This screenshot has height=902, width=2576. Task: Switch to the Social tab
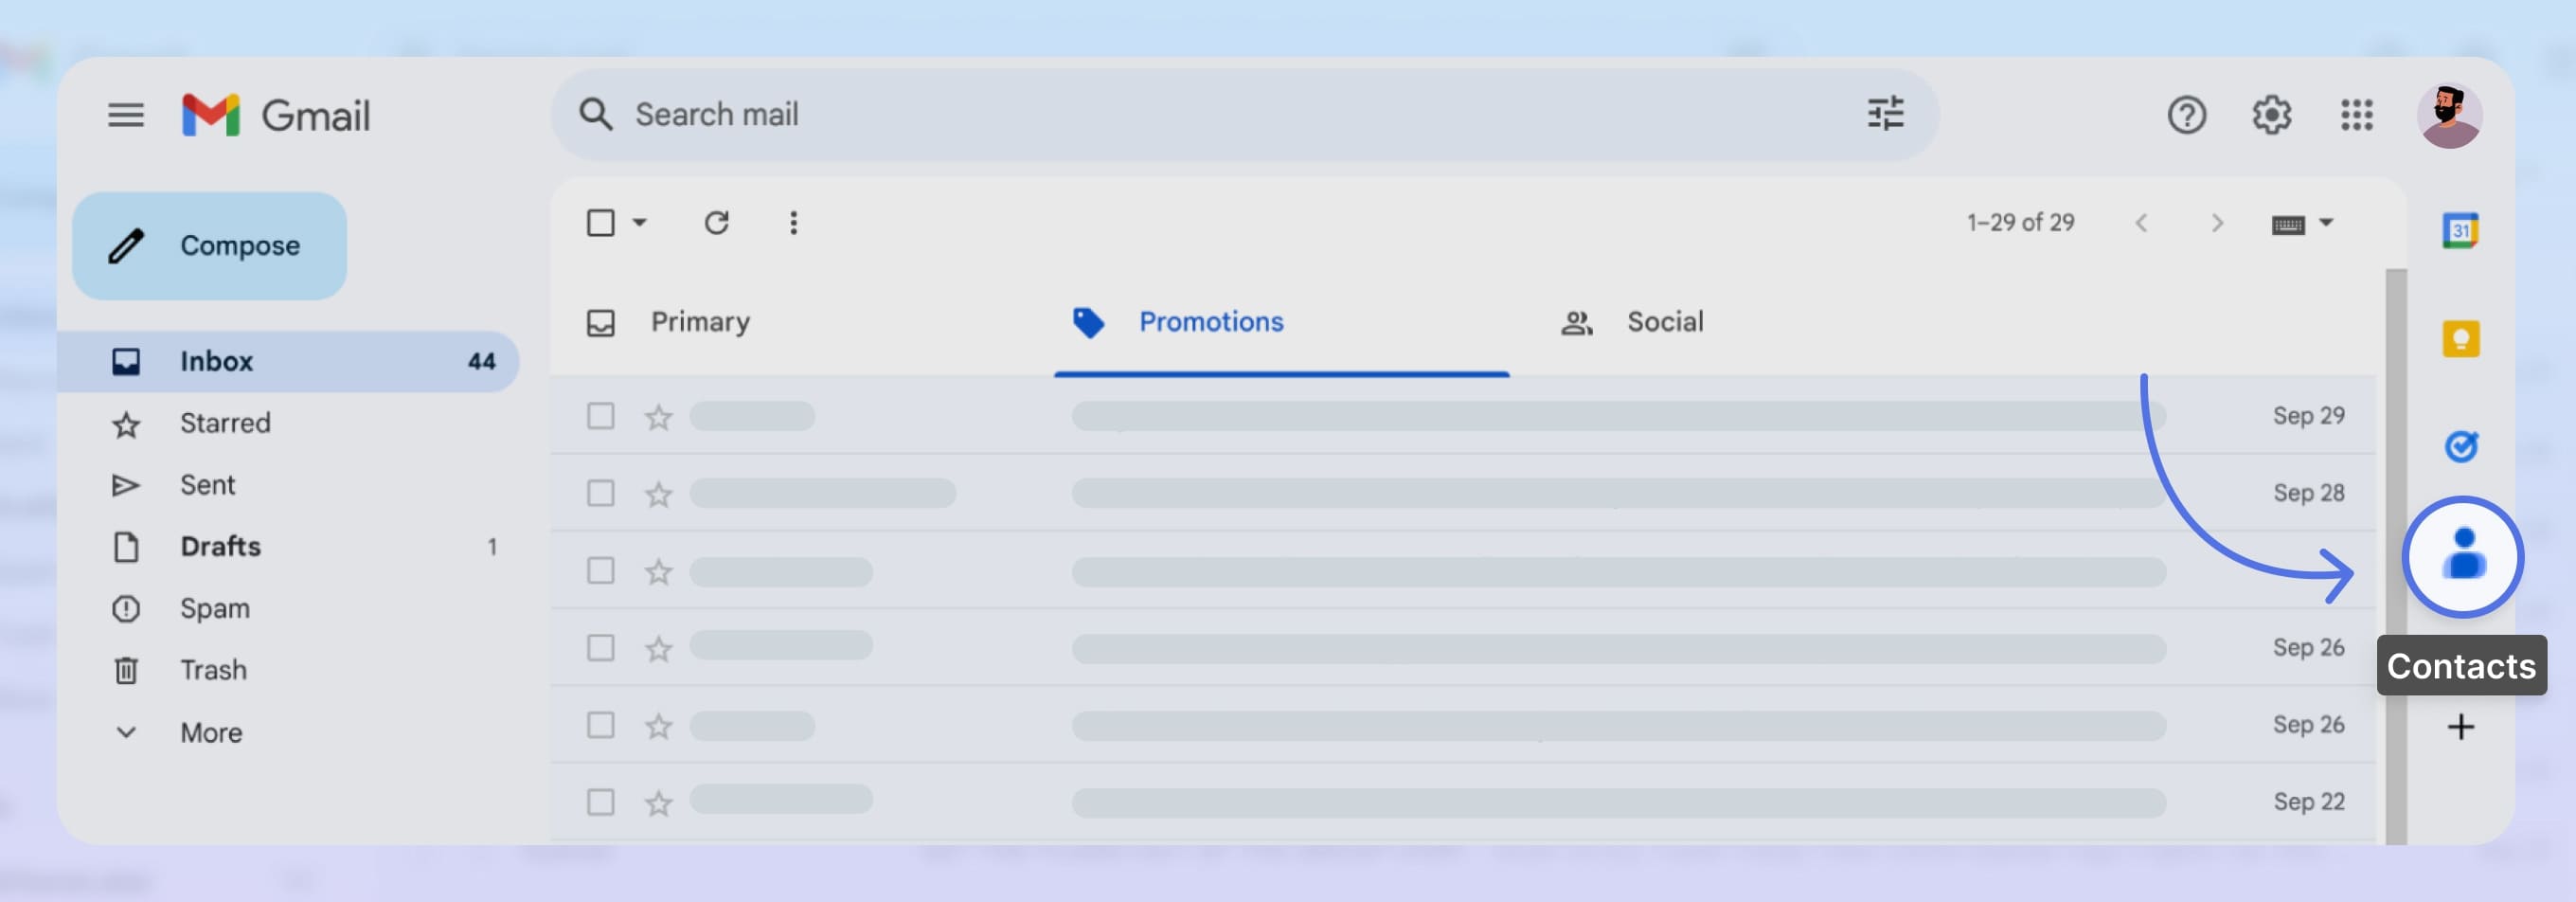click(x=1664, y=321)
